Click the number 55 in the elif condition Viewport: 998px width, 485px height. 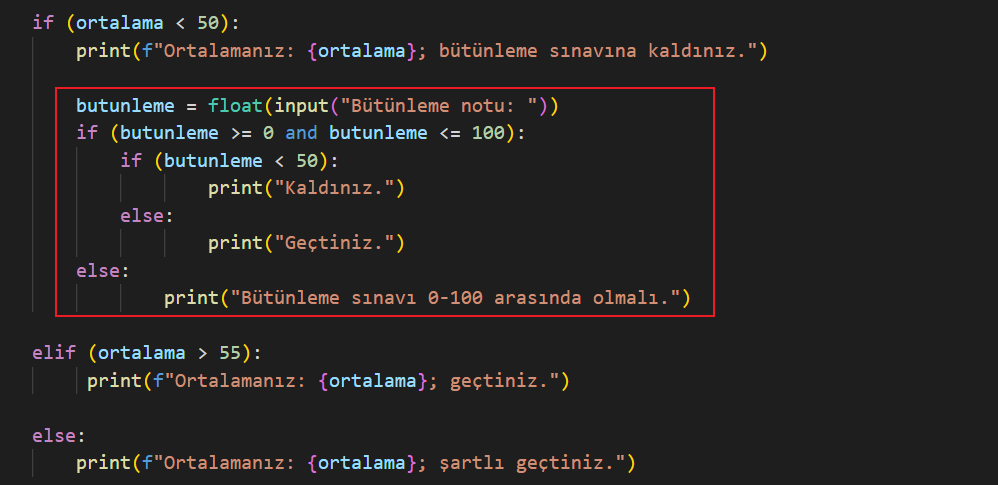coord(230,352)
